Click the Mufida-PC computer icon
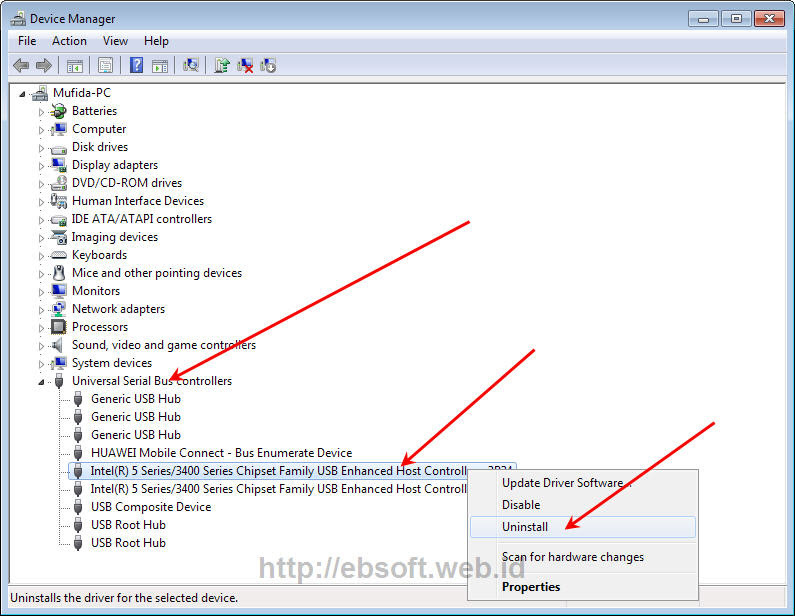This screenshot has height=616, width=795. point(40,93)
